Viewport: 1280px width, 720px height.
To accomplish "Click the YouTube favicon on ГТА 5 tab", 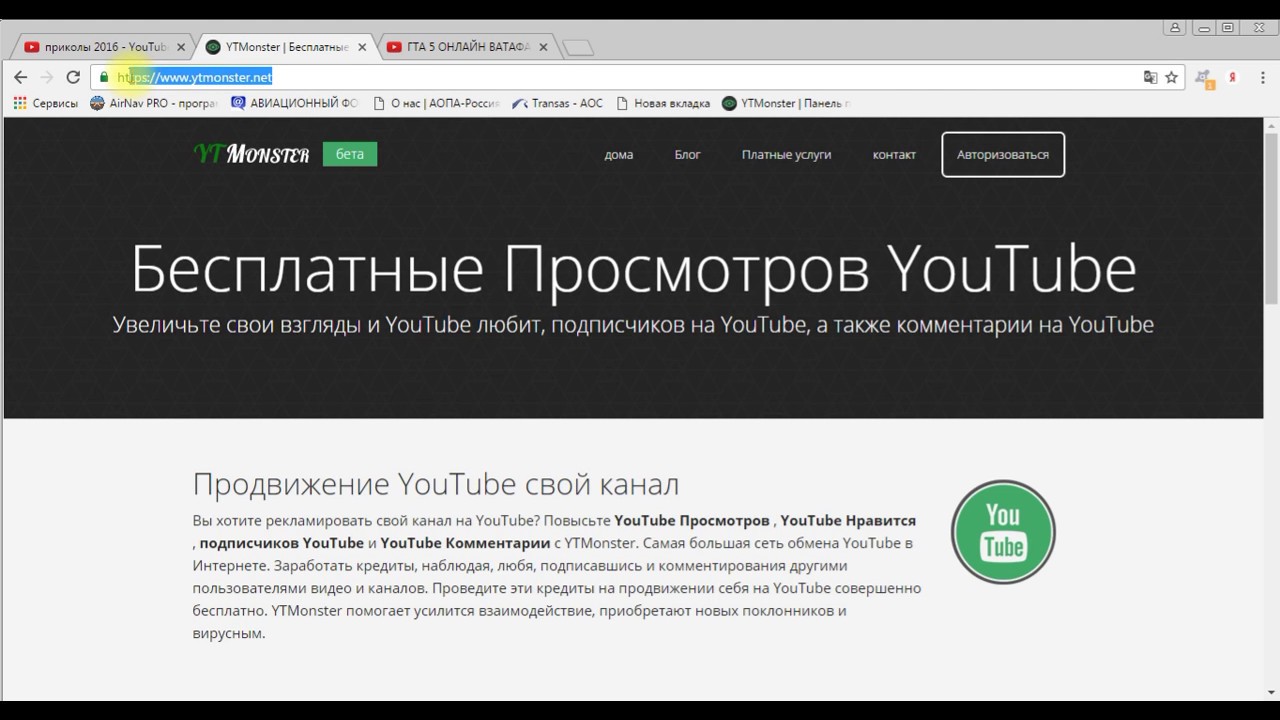I will pyautogui.click(x=394, y=47).
